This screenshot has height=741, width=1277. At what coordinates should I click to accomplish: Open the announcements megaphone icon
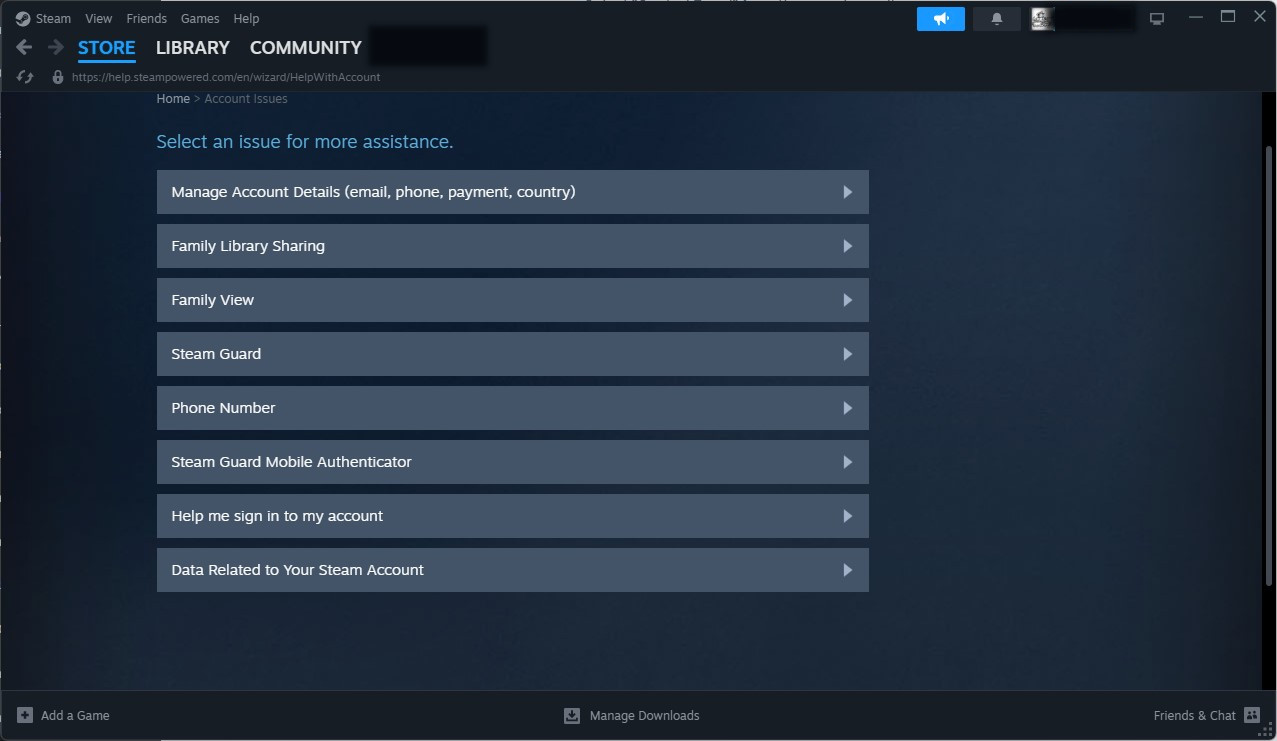point(939,18)
